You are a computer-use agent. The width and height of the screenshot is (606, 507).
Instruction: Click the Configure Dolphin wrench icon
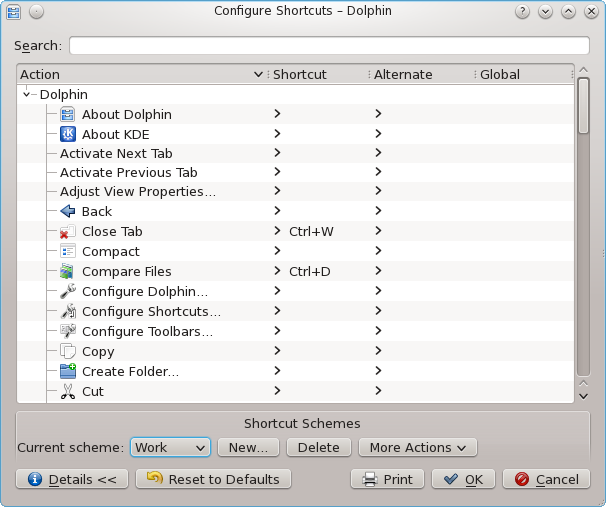pos(68,291)
